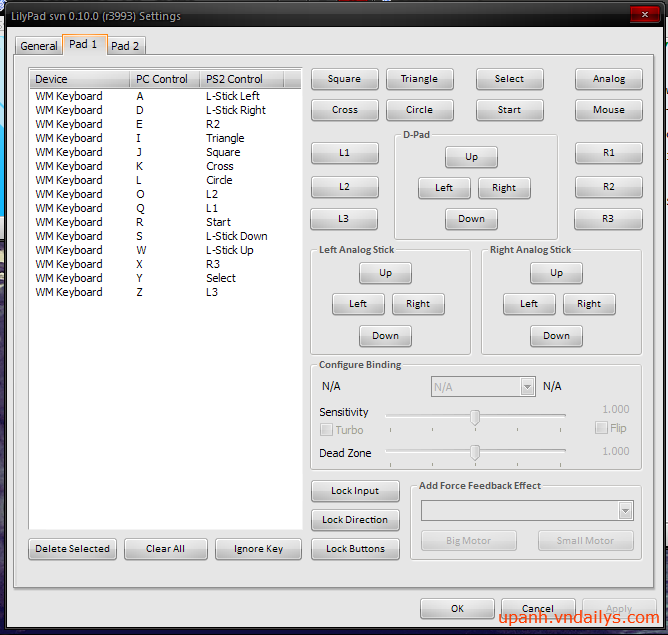The image size is (668, 635).
Task: Select the Circle binding row for L
Action: click(165, 180)
